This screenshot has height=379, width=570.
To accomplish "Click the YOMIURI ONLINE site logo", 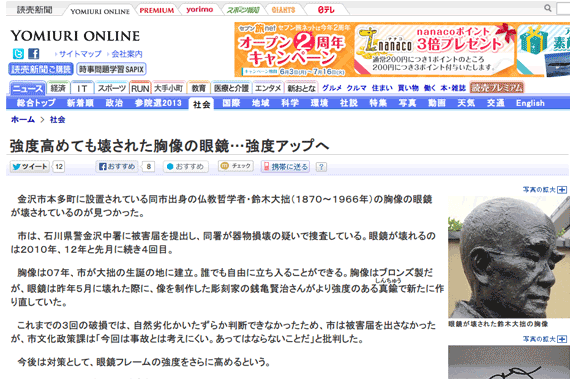I will click(75, 36).
